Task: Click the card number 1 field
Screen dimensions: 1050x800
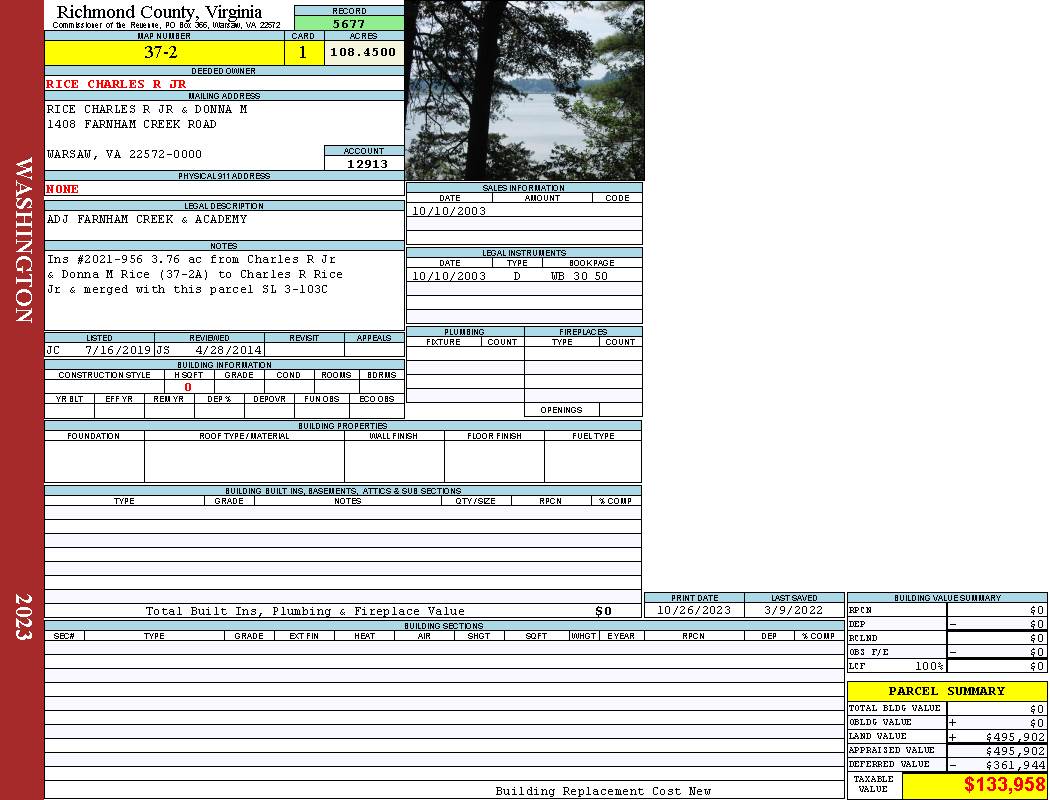Action: 303,53
